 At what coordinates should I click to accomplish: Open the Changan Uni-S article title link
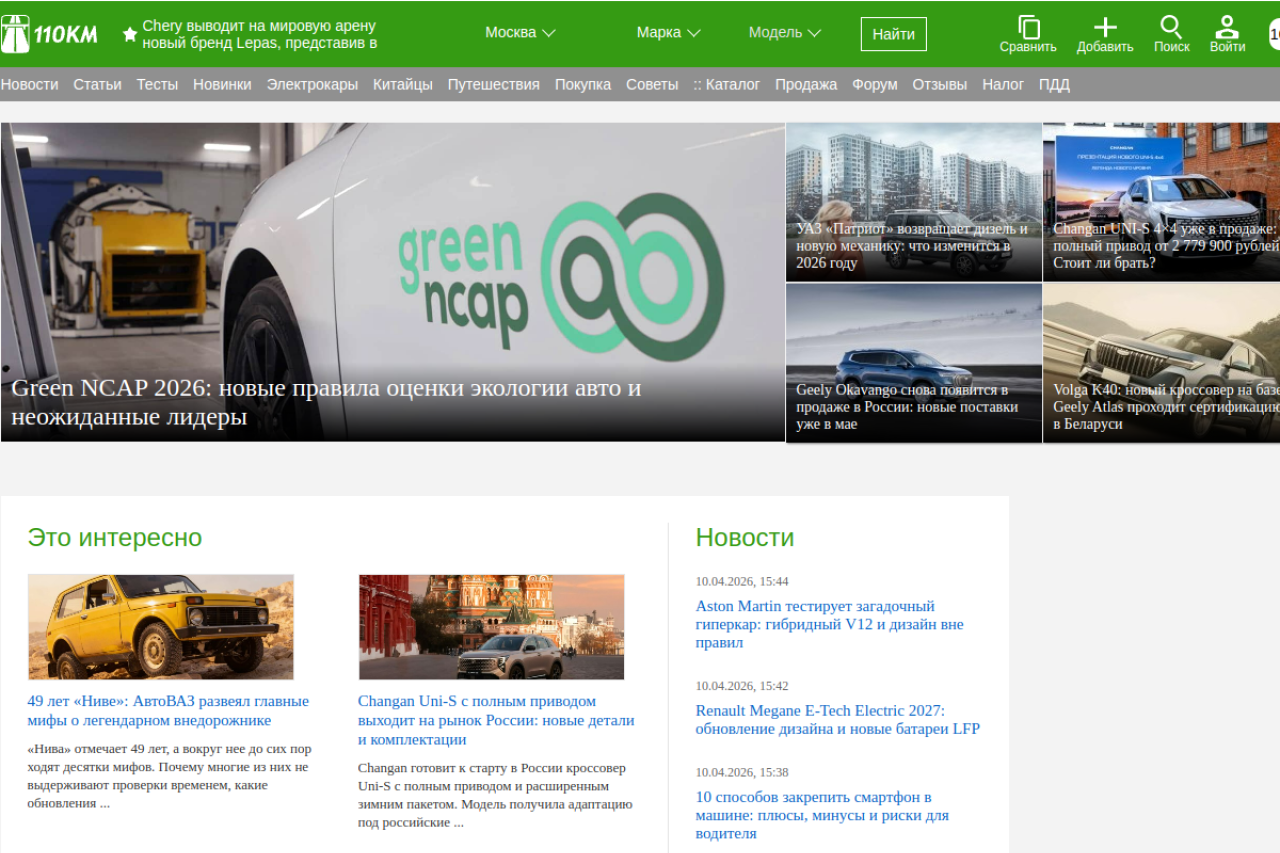tap(496, 720)
